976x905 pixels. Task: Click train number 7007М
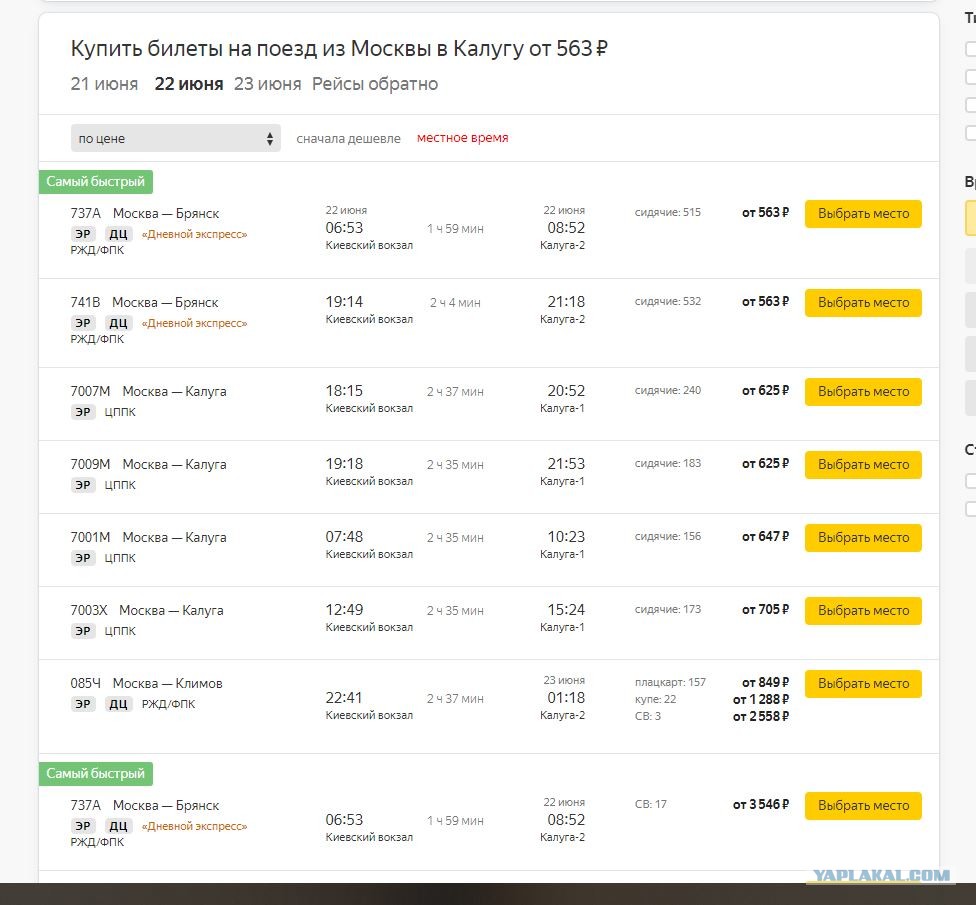[90, 392]
